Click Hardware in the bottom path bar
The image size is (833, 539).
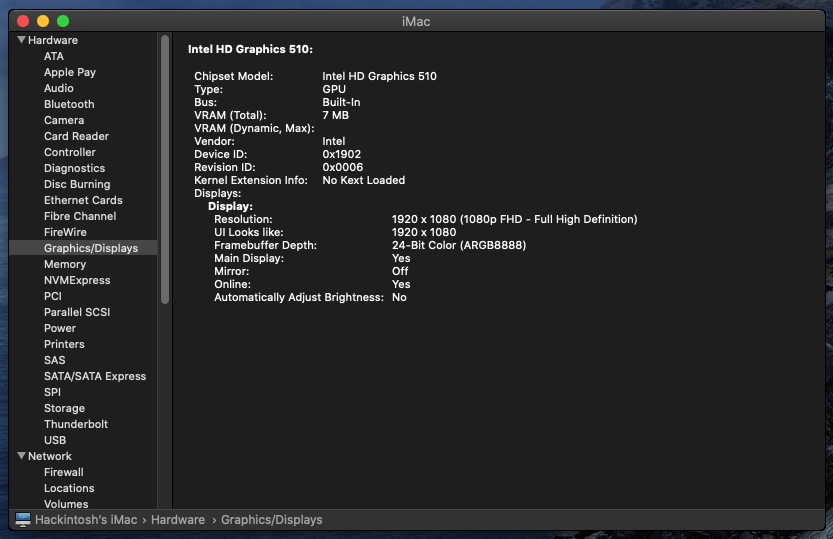[178, 519]
